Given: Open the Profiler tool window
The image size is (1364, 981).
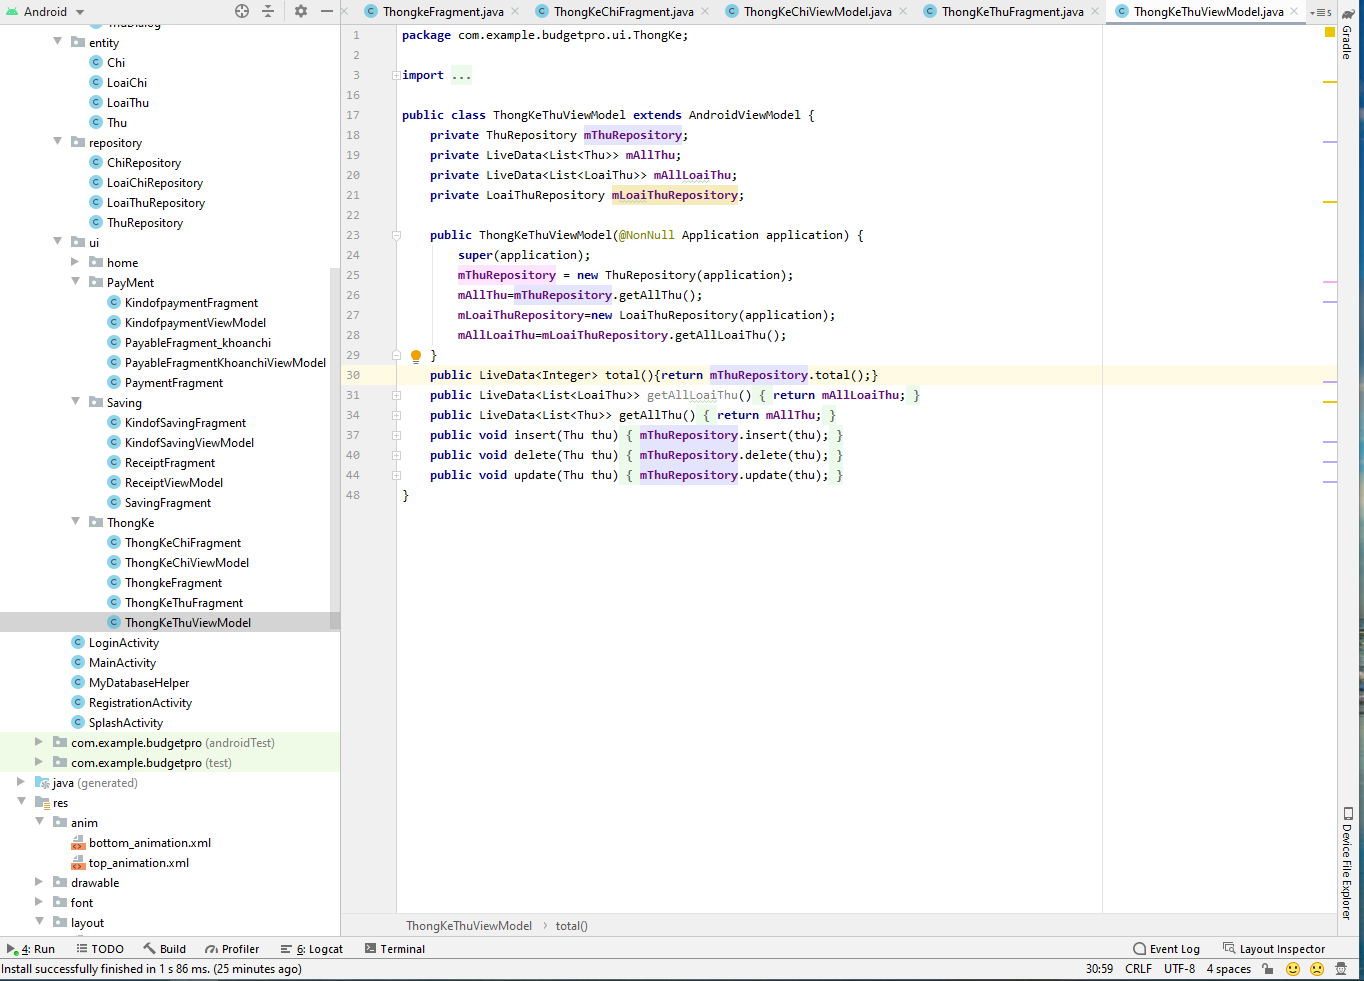Looking at the screenshot, I should click(232, 949).
